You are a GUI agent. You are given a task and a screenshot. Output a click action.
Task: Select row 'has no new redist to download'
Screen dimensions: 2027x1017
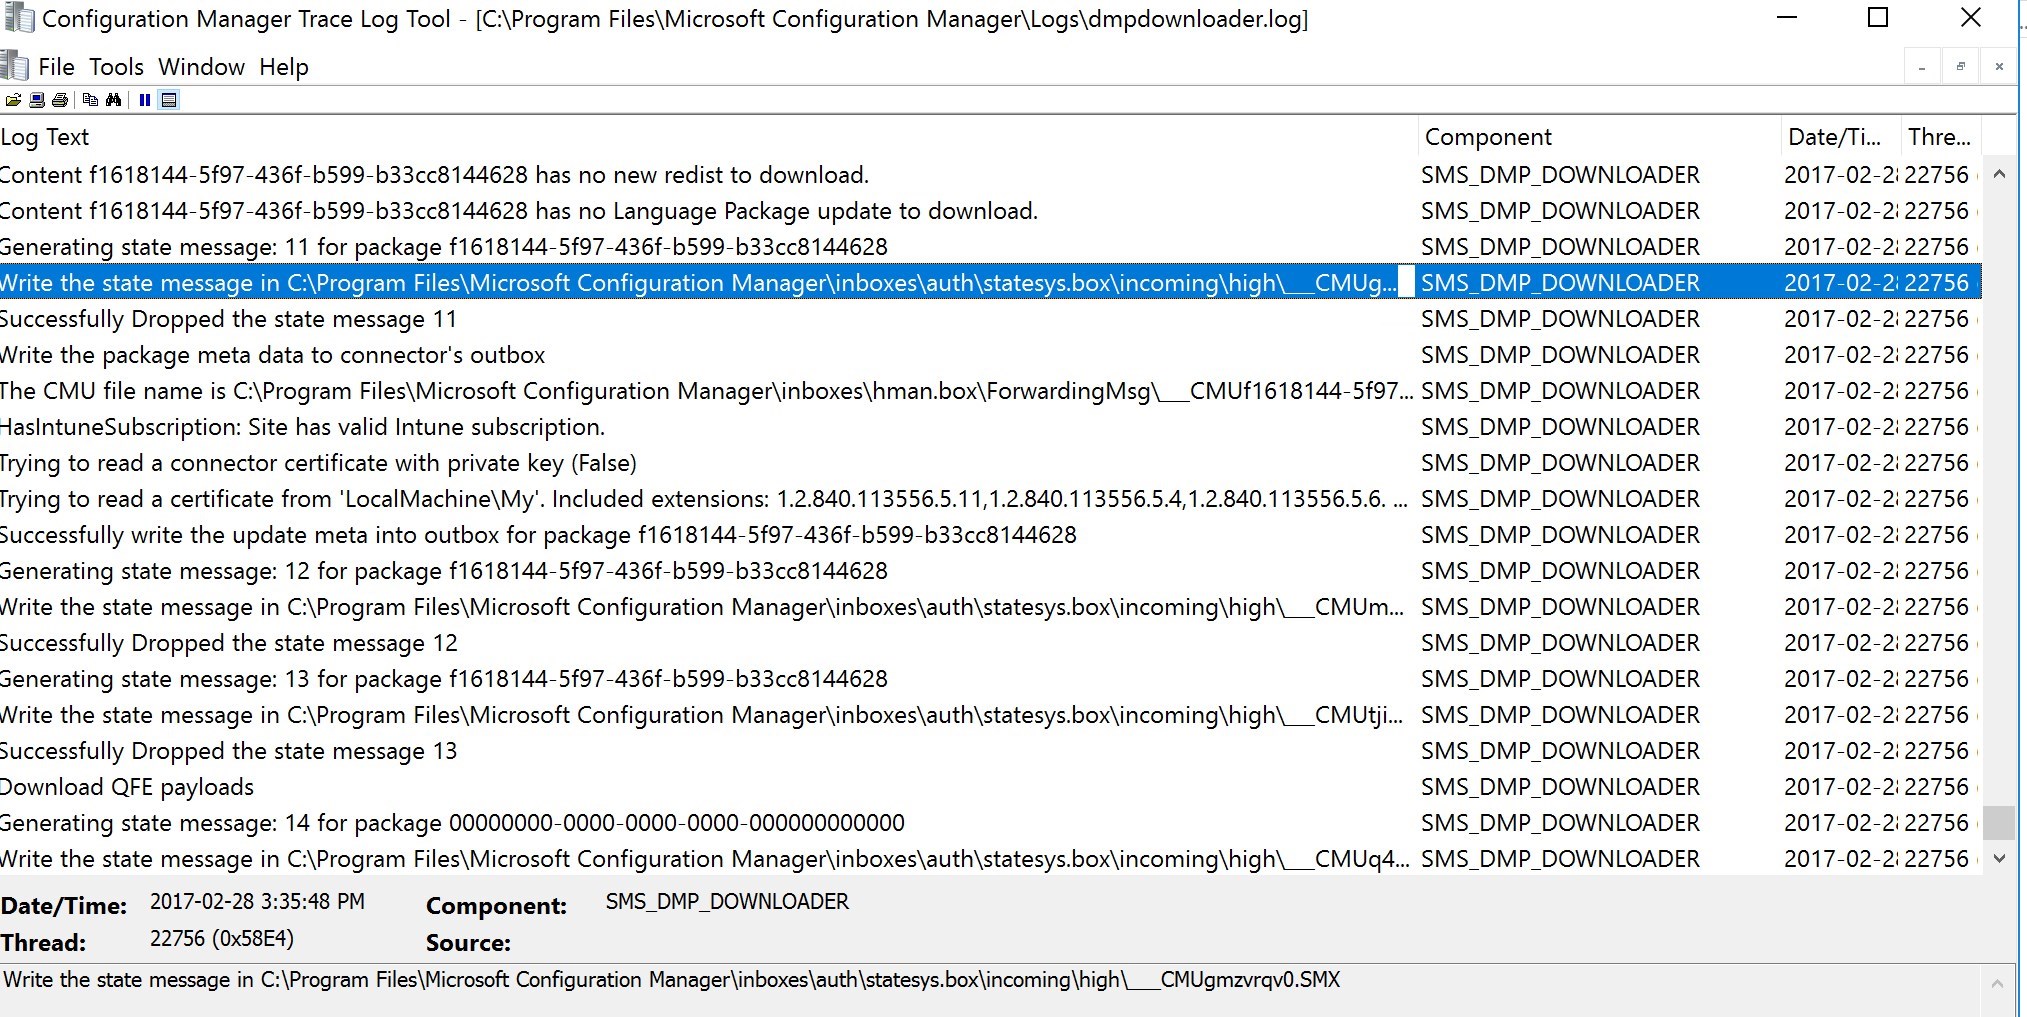pyautogui.click(x=990, y=175)
